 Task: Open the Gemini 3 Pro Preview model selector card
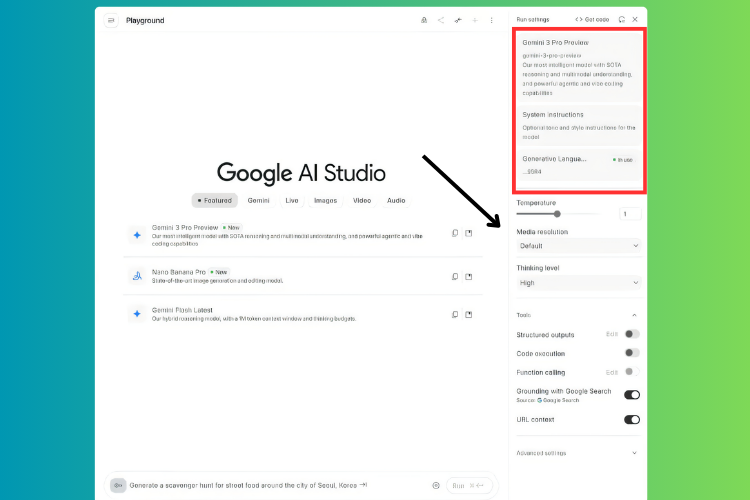pyautogui.click(x=579, y=67)
